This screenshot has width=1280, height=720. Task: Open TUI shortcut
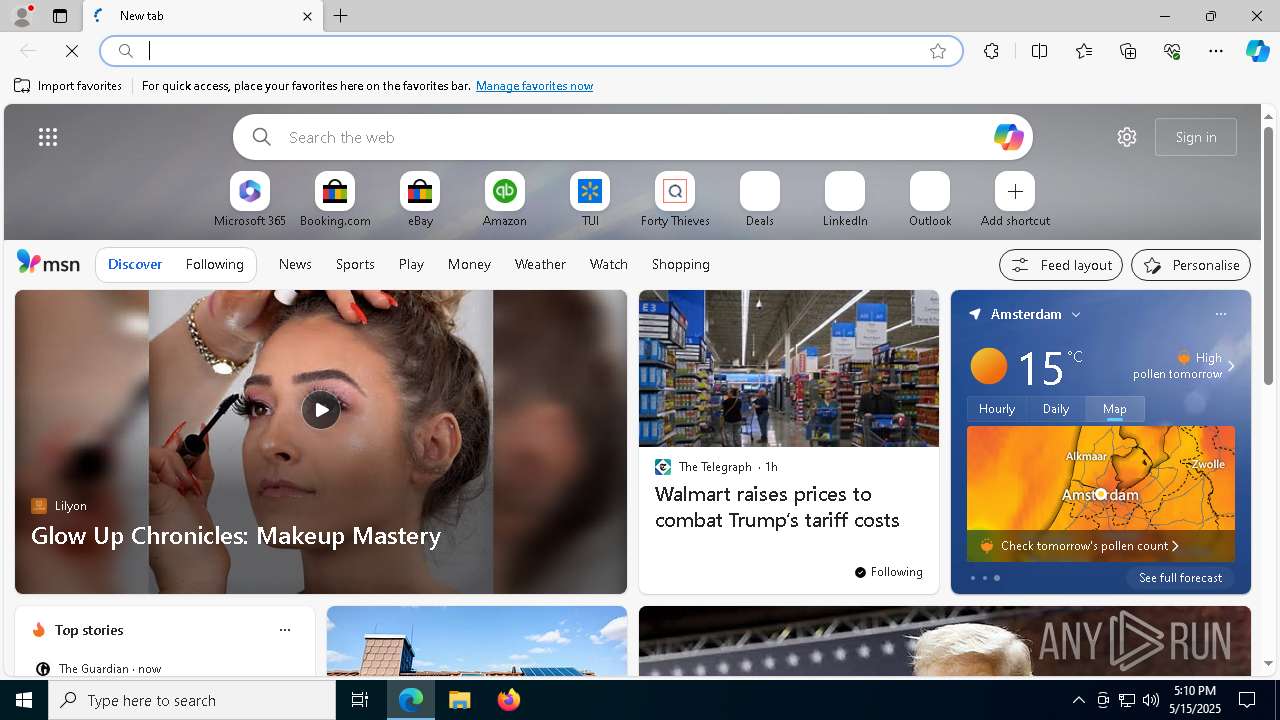click(590, 200)
